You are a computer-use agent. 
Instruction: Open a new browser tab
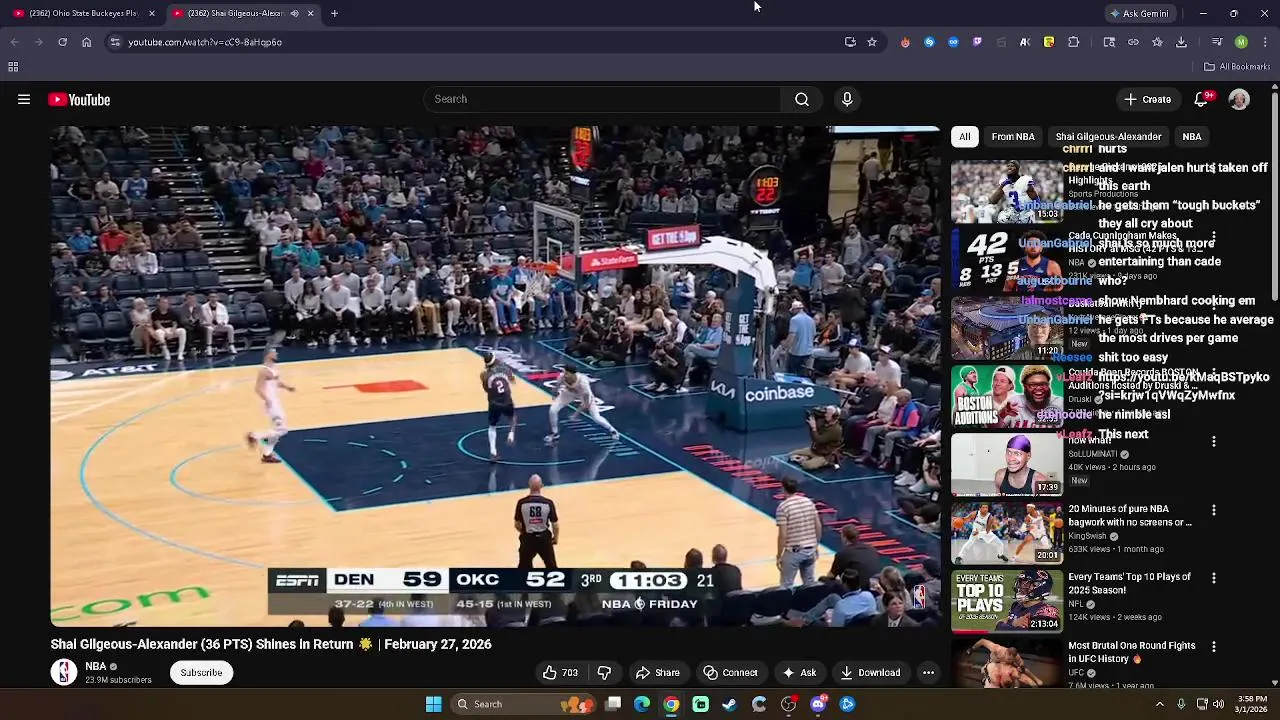[334, 13]
